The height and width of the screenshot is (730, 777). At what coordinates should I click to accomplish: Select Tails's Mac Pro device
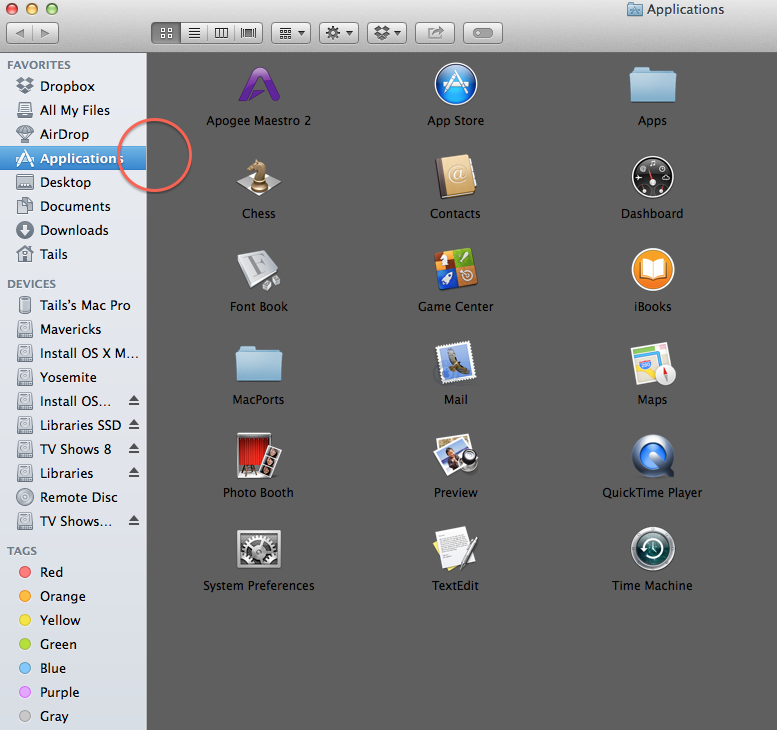click(73, 305)
